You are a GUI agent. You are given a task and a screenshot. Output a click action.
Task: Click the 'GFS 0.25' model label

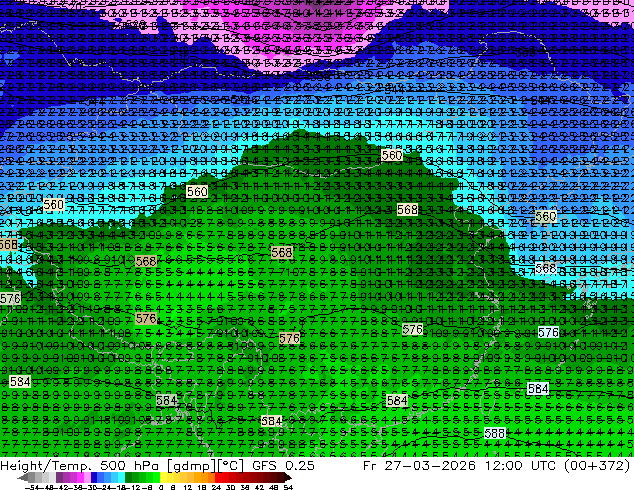(283, 465)
